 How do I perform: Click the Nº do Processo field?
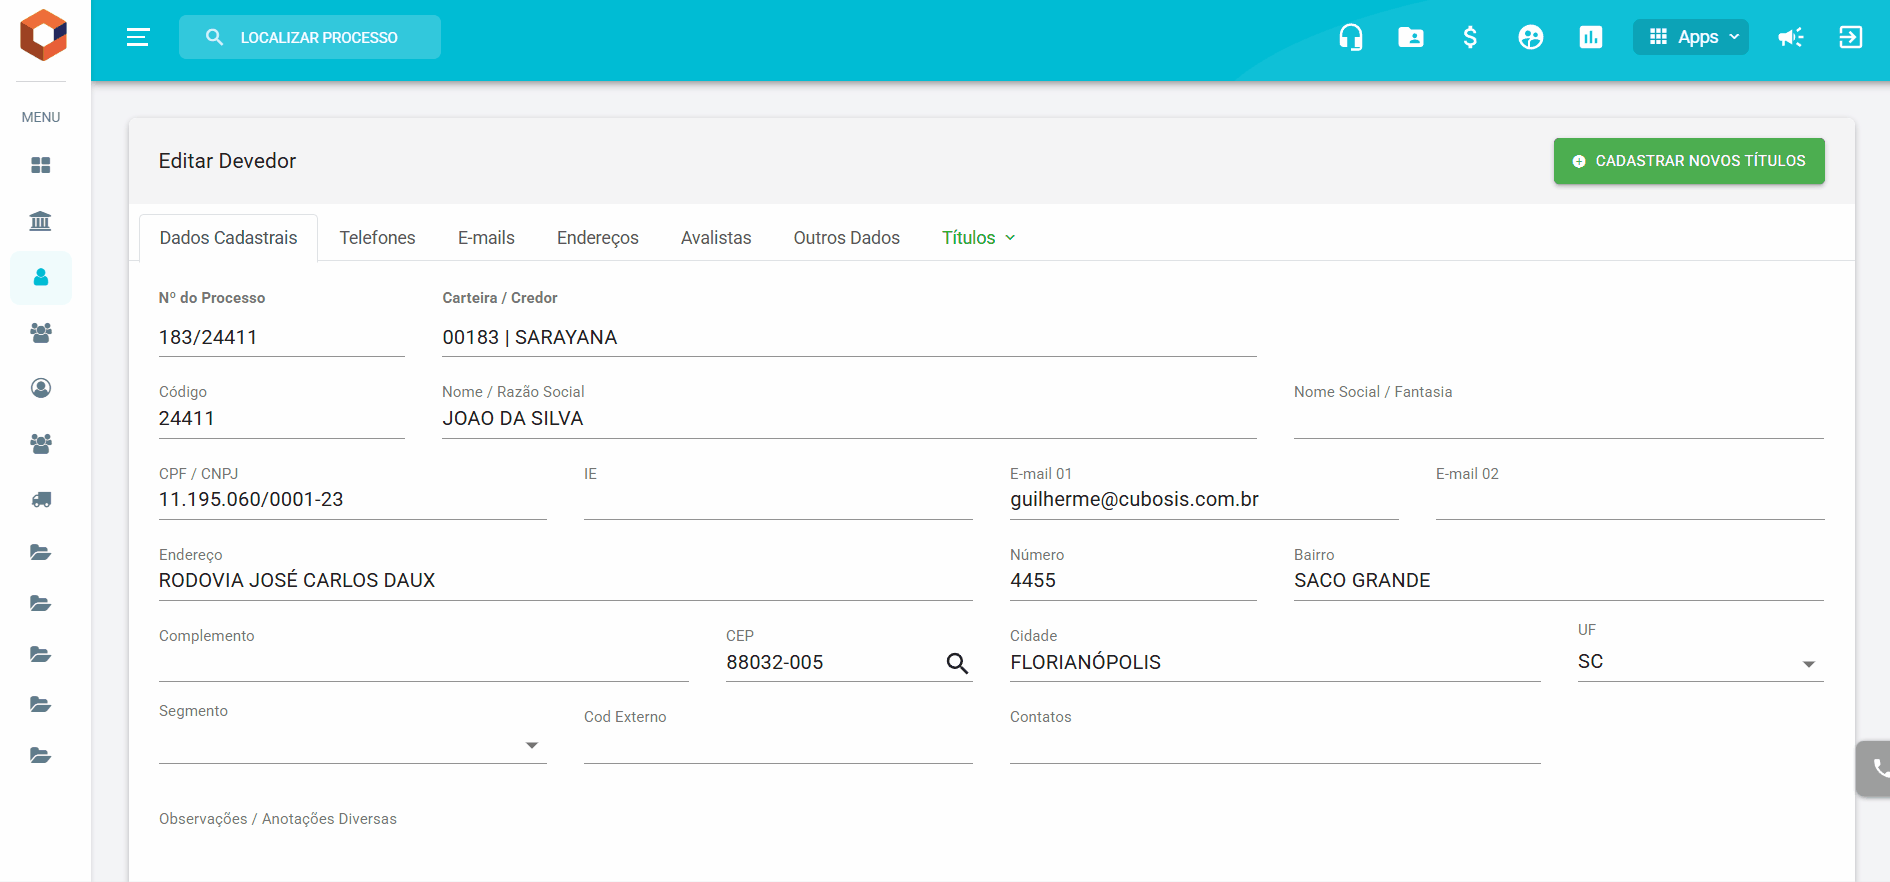coord(282,338)
